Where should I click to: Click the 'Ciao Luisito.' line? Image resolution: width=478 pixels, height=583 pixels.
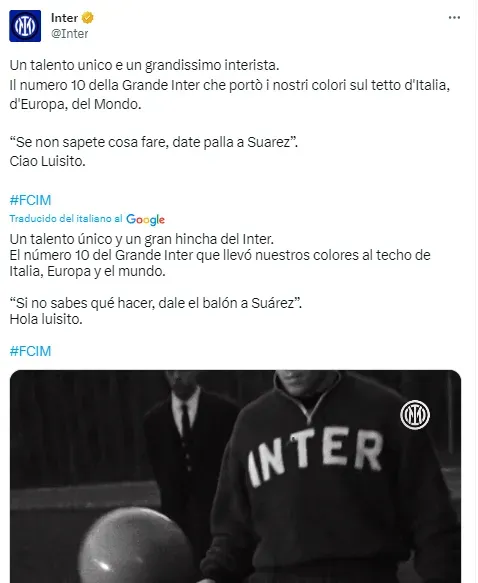coord(48,161)
